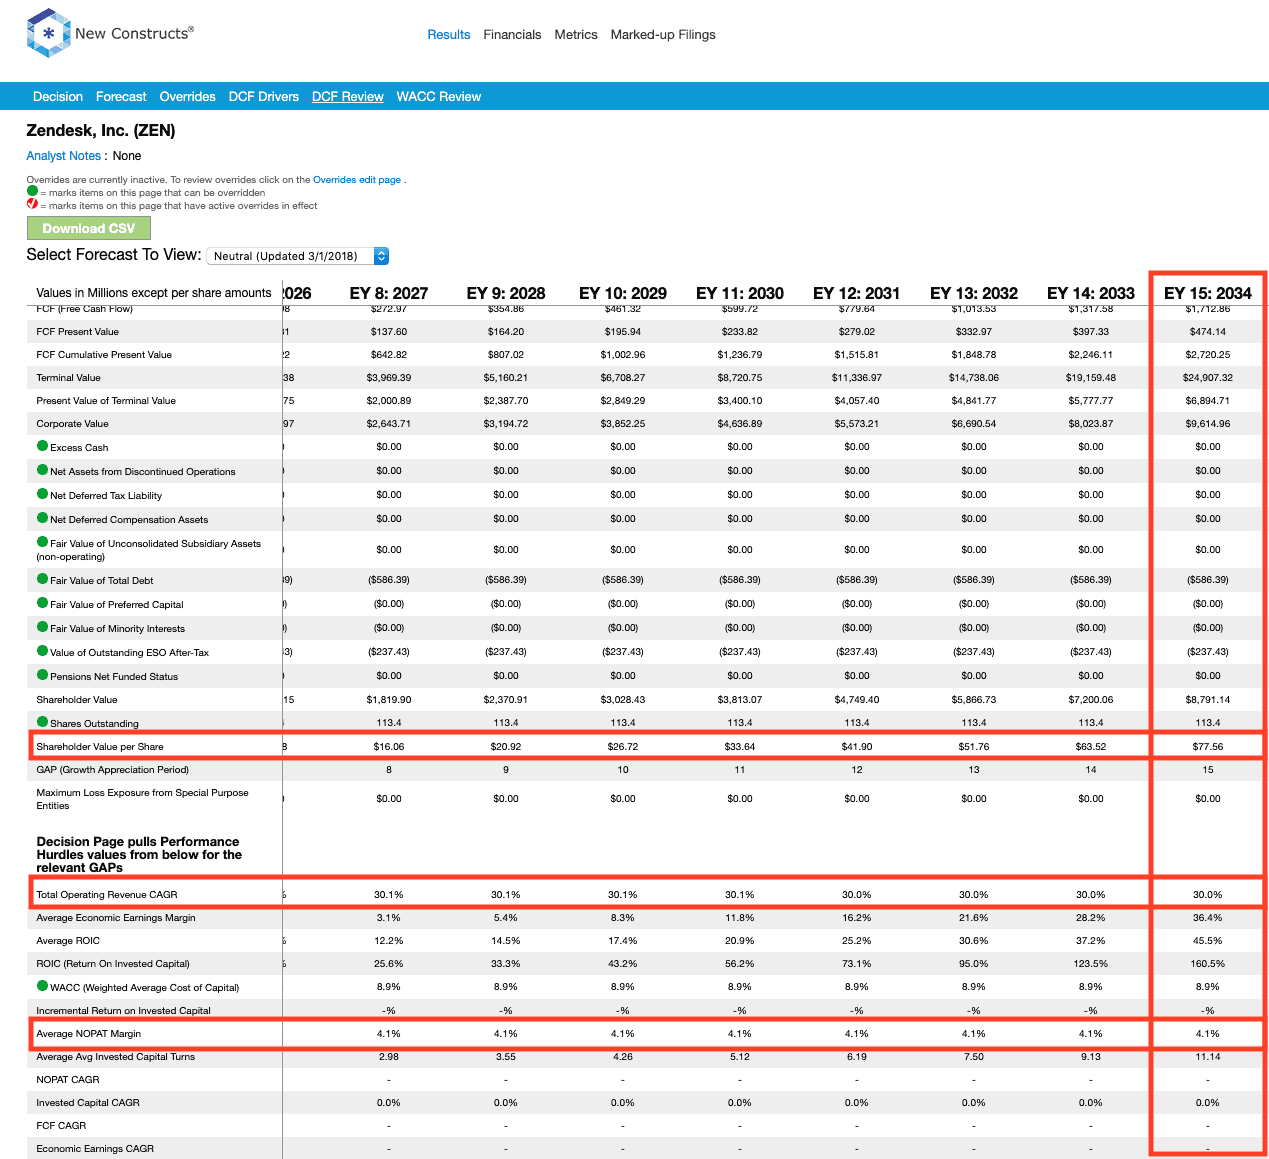Click the $24,907.32 terminal value cell
The image size is (1269, 1159).
tap(1208, 377)
